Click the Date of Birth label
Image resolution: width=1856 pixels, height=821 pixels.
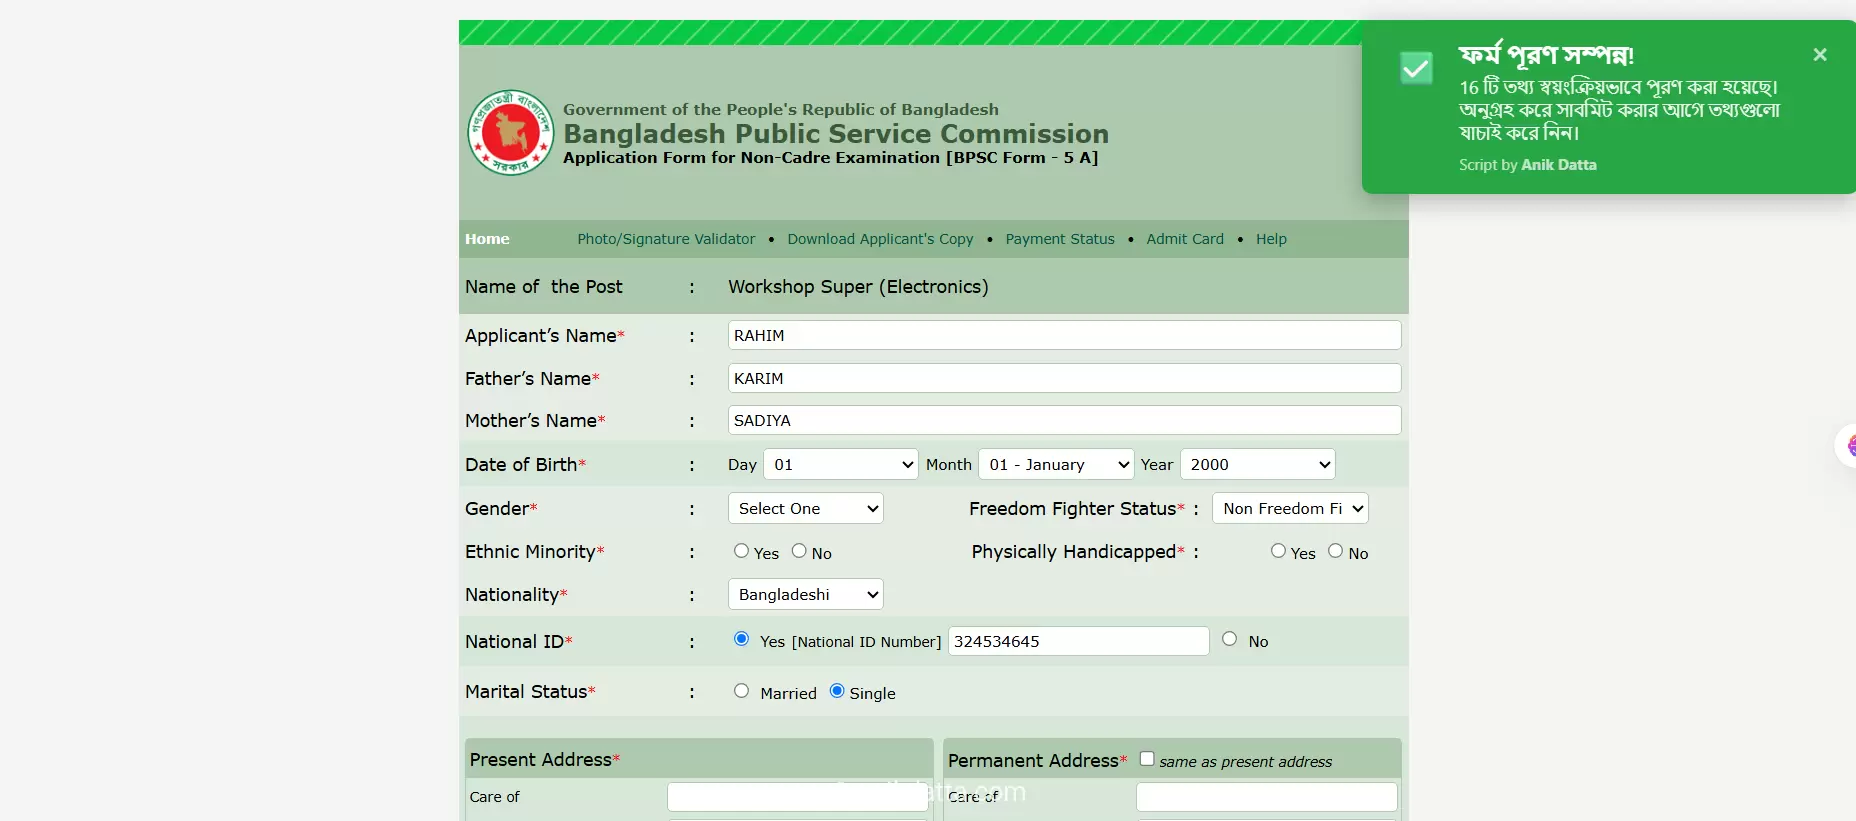[525, 465]
